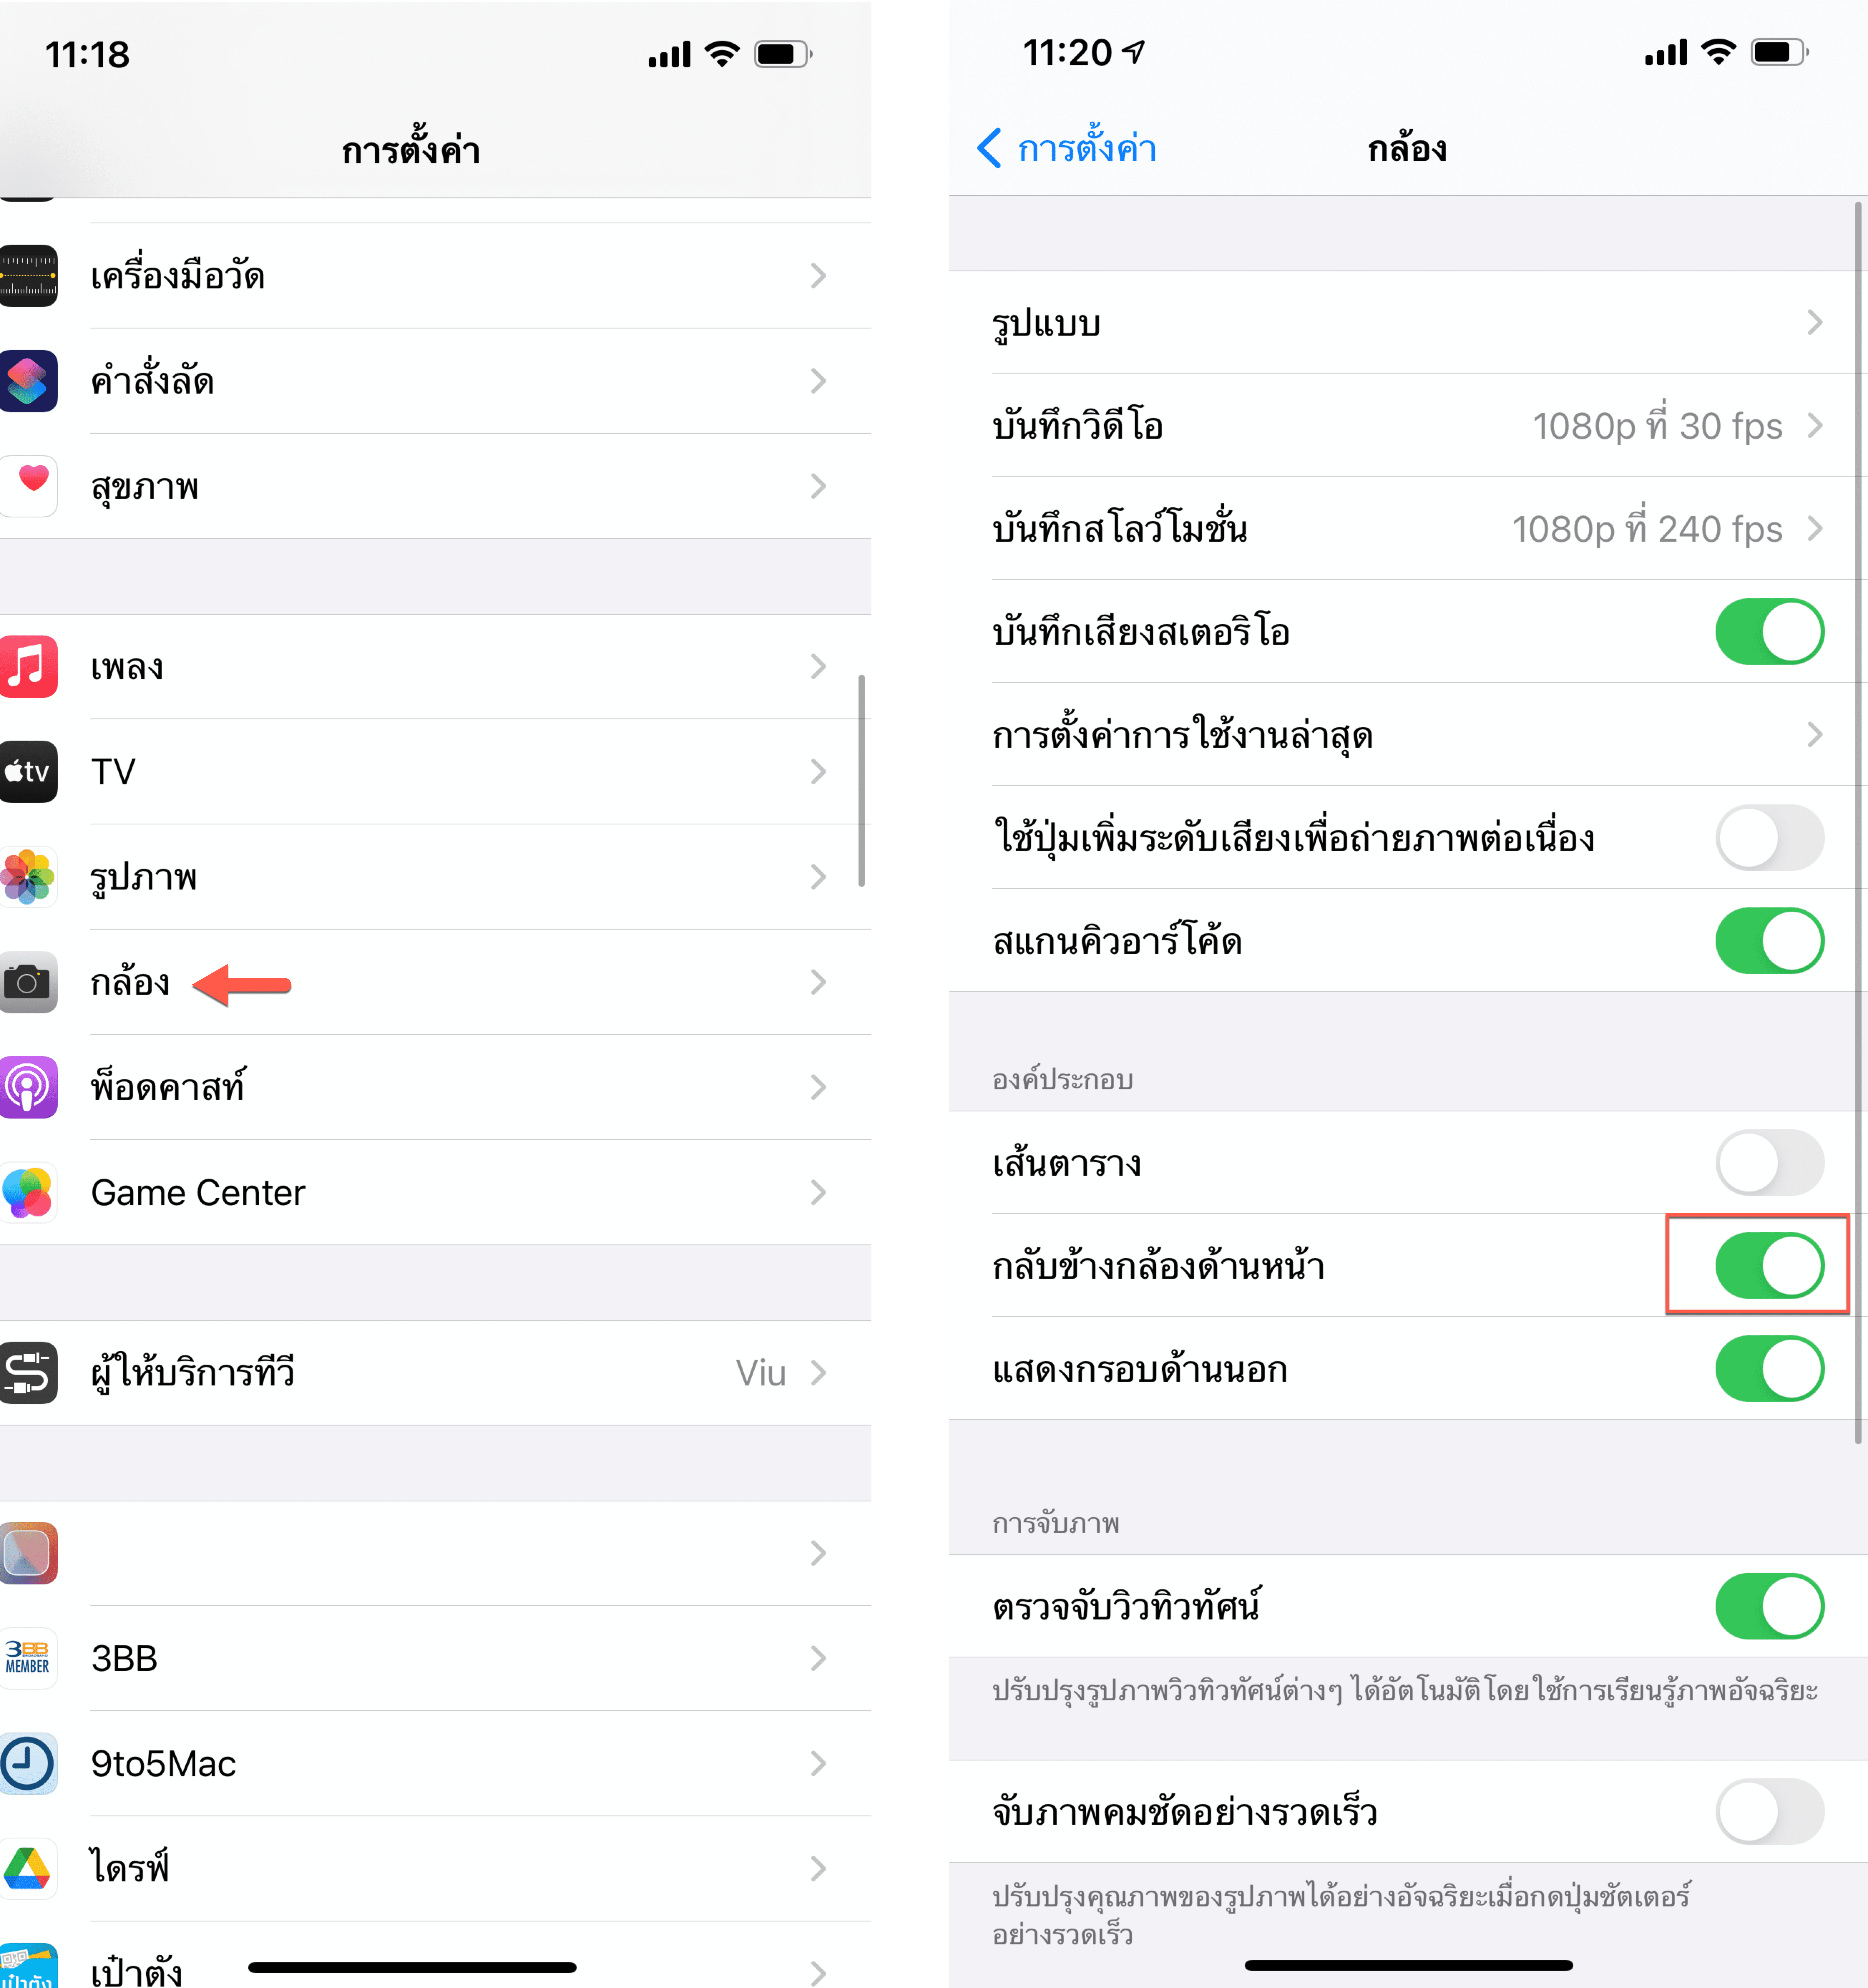This screenshot has width=1868, height=1988.
Task: Enable the grid lines toggle
Action: [x=1769, y=1162]
